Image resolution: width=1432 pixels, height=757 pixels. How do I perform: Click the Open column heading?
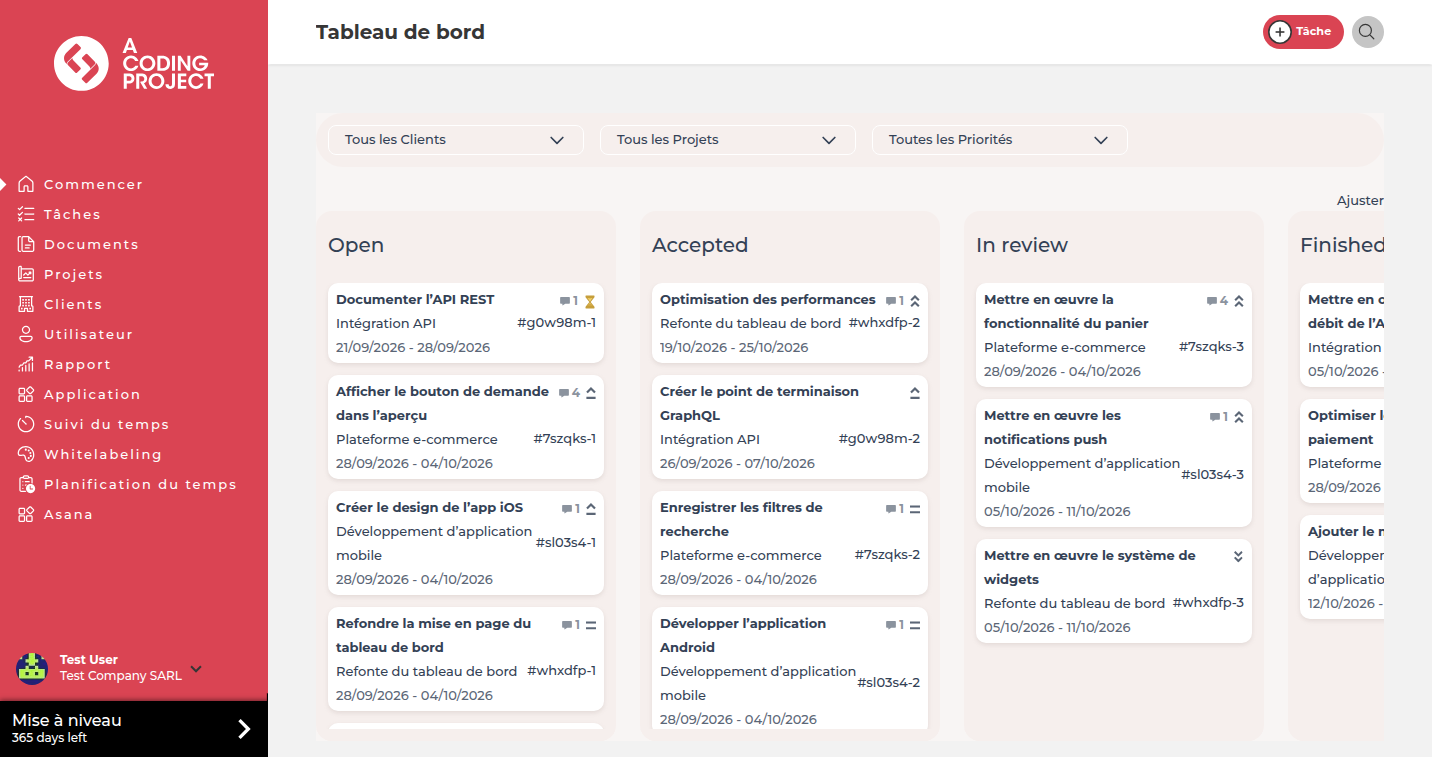pyautogui.click(x=356, y=245)
